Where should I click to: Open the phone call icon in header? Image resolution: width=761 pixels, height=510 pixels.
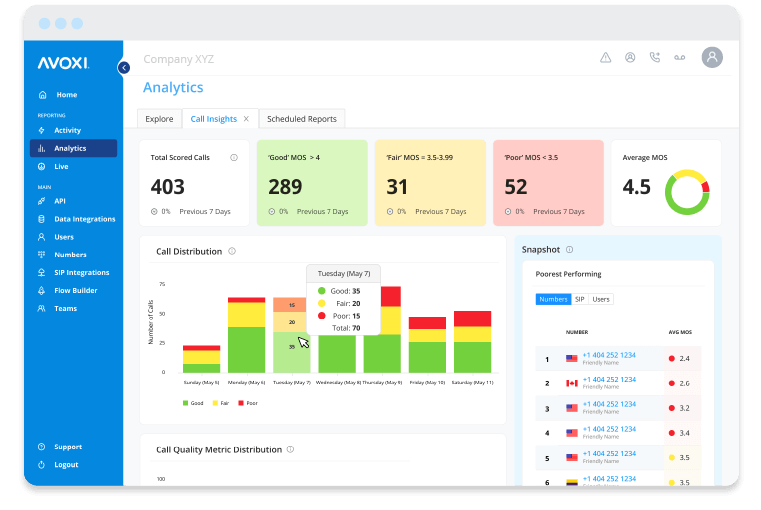click(655, 58)
